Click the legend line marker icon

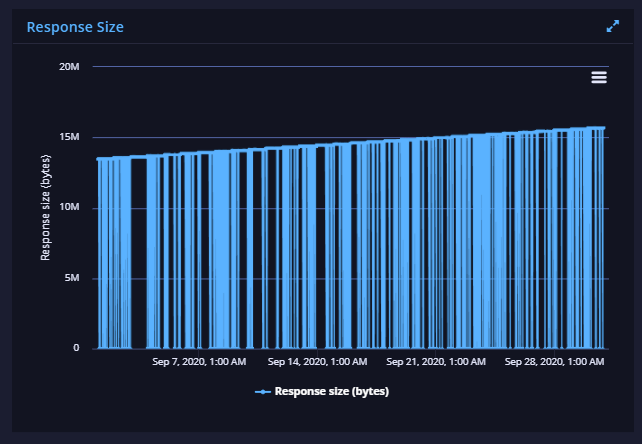[263, 392]
